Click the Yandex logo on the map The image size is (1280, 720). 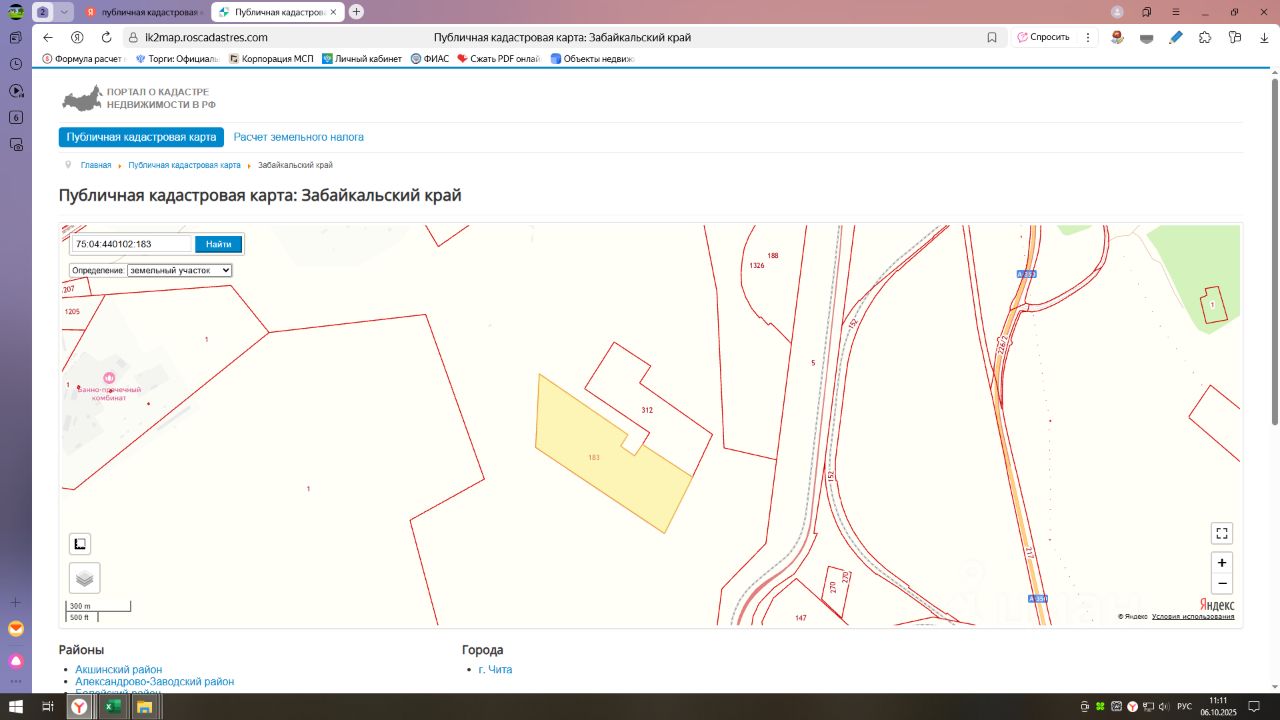[x=1217, y=605]
